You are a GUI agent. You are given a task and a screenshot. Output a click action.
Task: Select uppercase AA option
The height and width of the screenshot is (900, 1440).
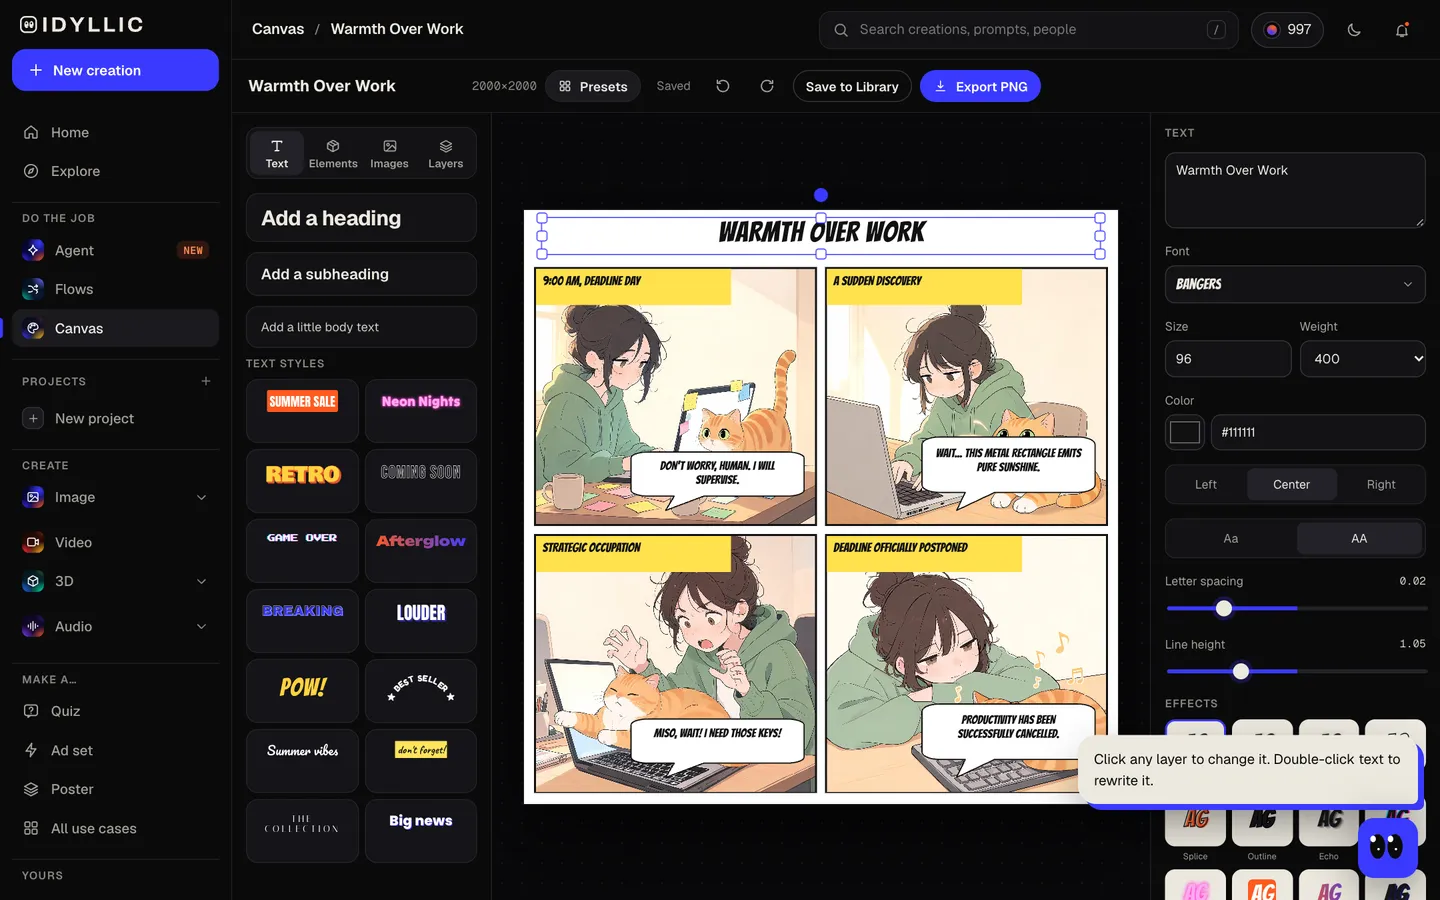1359,538
